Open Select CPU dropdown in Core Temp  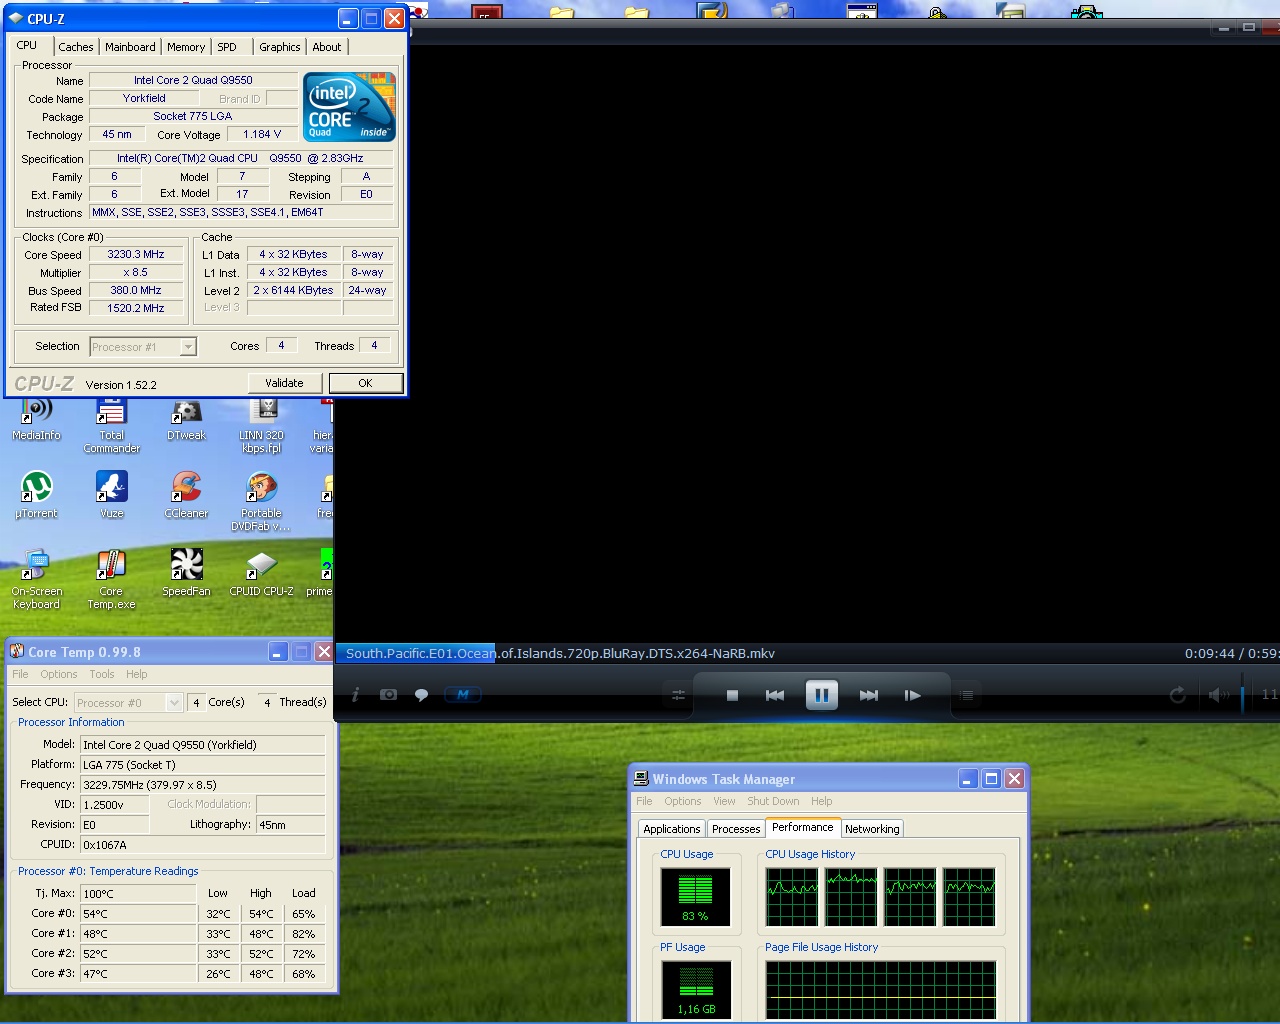click(x=128, y=703)
